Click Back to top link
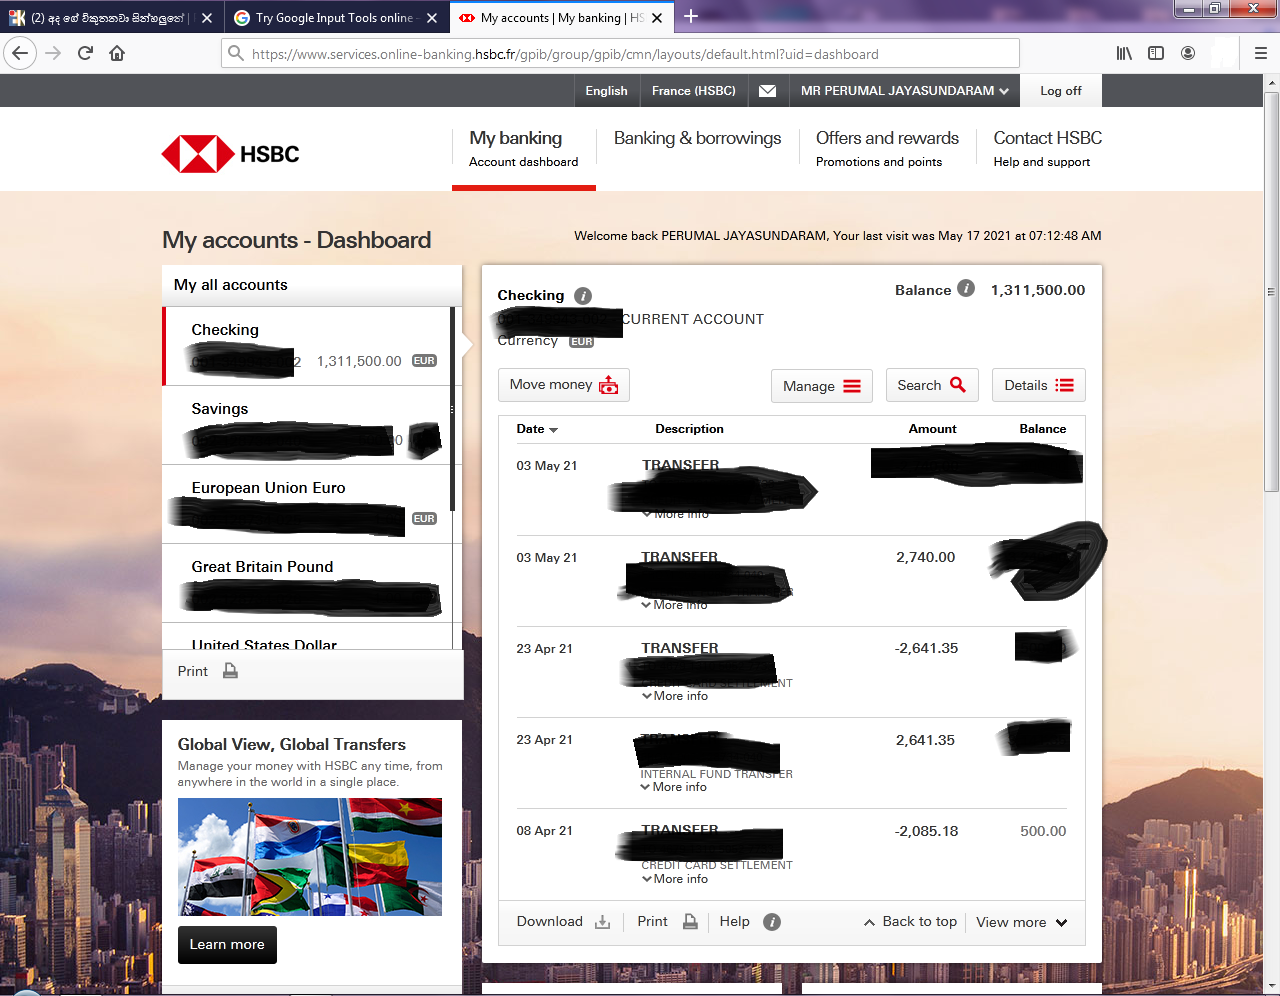The width and height of the screenshot is (1280, 996). tap(910, 922)
